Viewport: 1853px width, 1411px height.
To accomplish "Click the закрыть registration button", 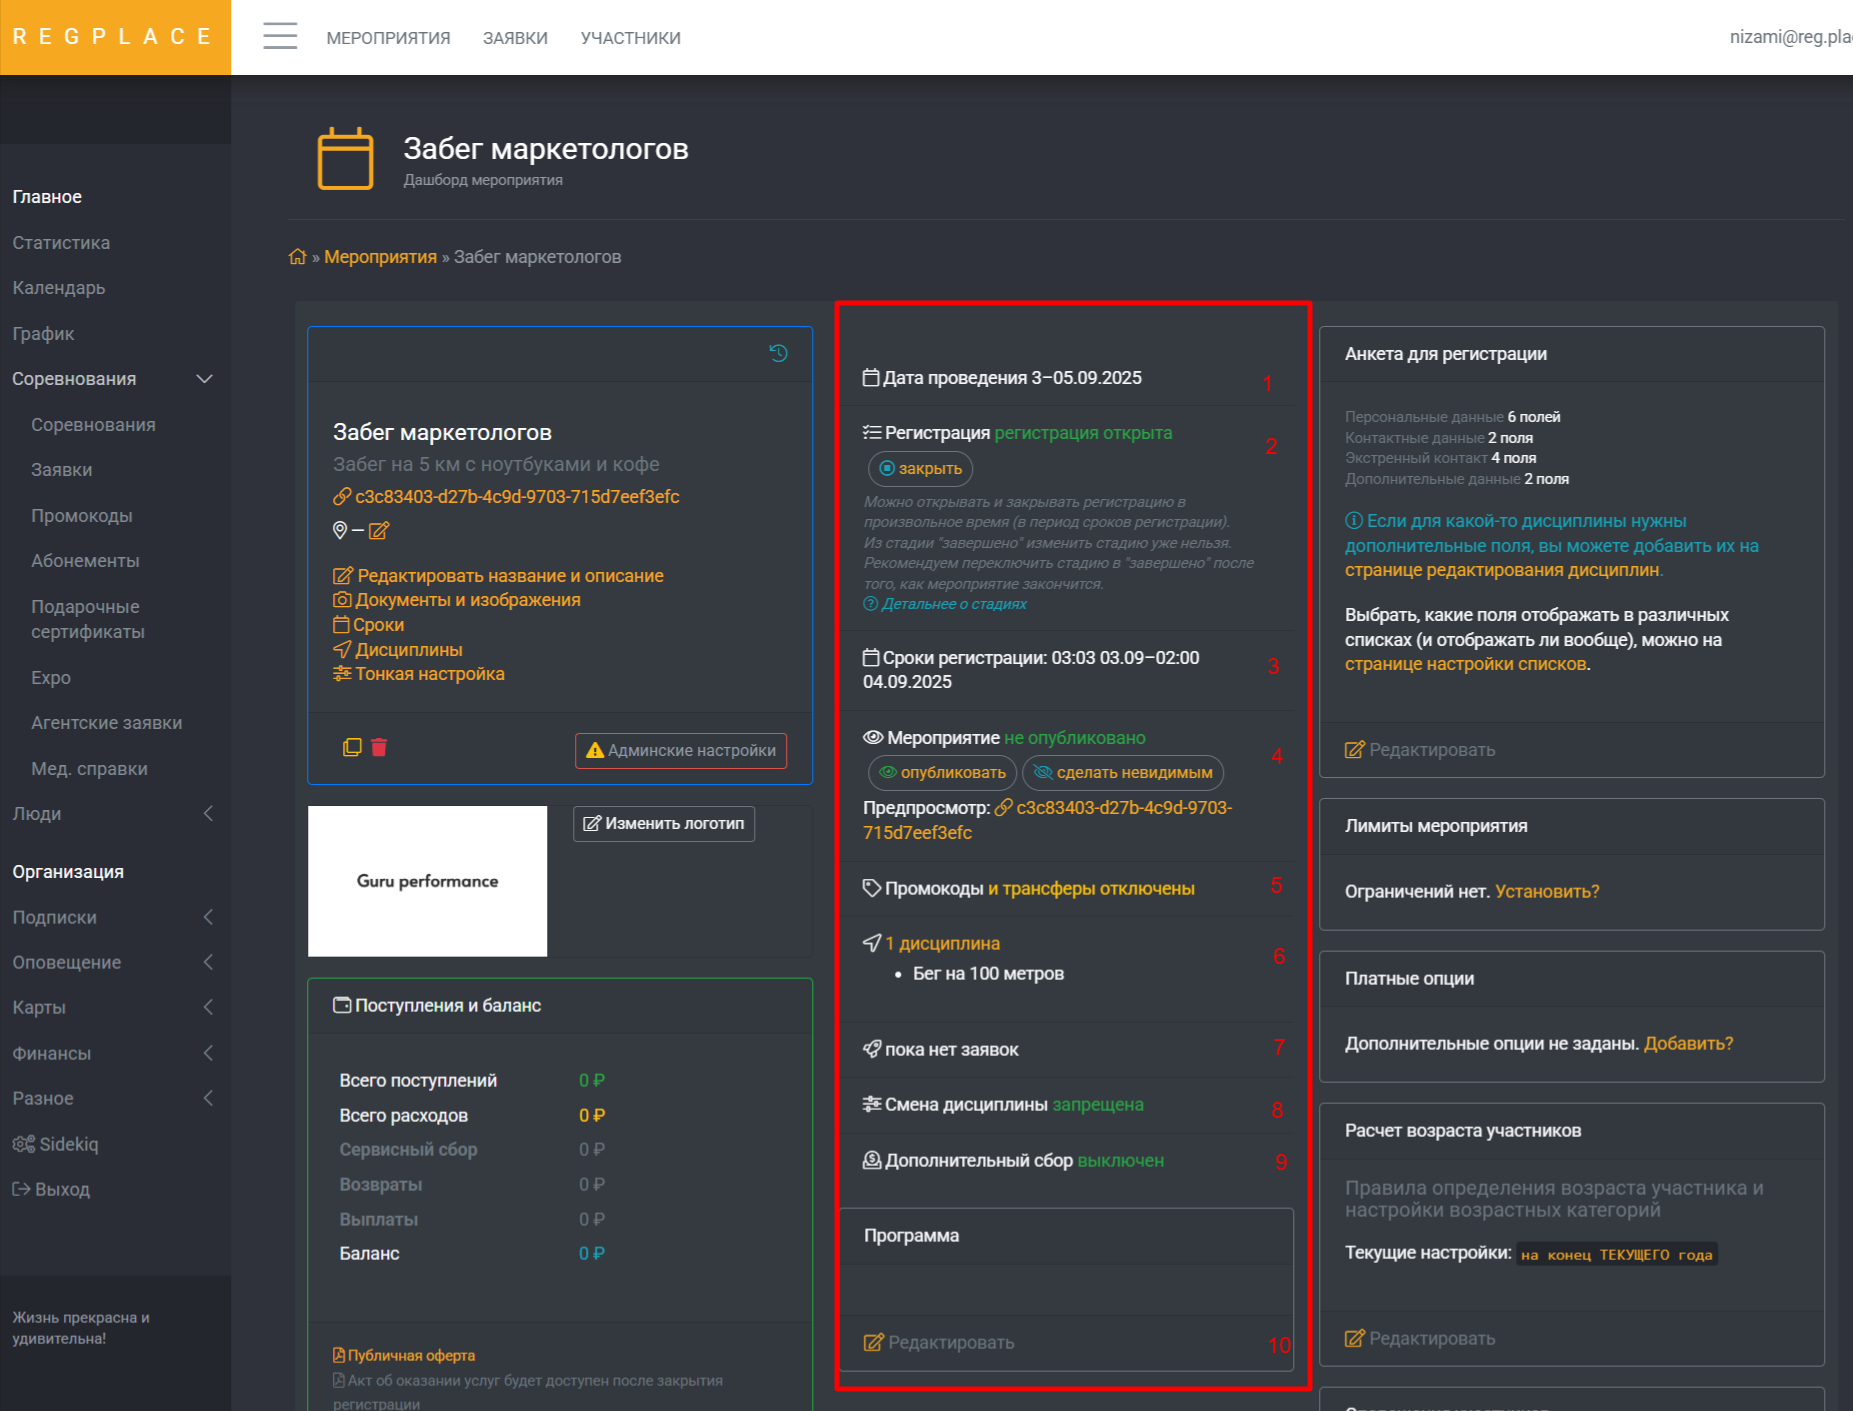I will click(x=920, y=468).
